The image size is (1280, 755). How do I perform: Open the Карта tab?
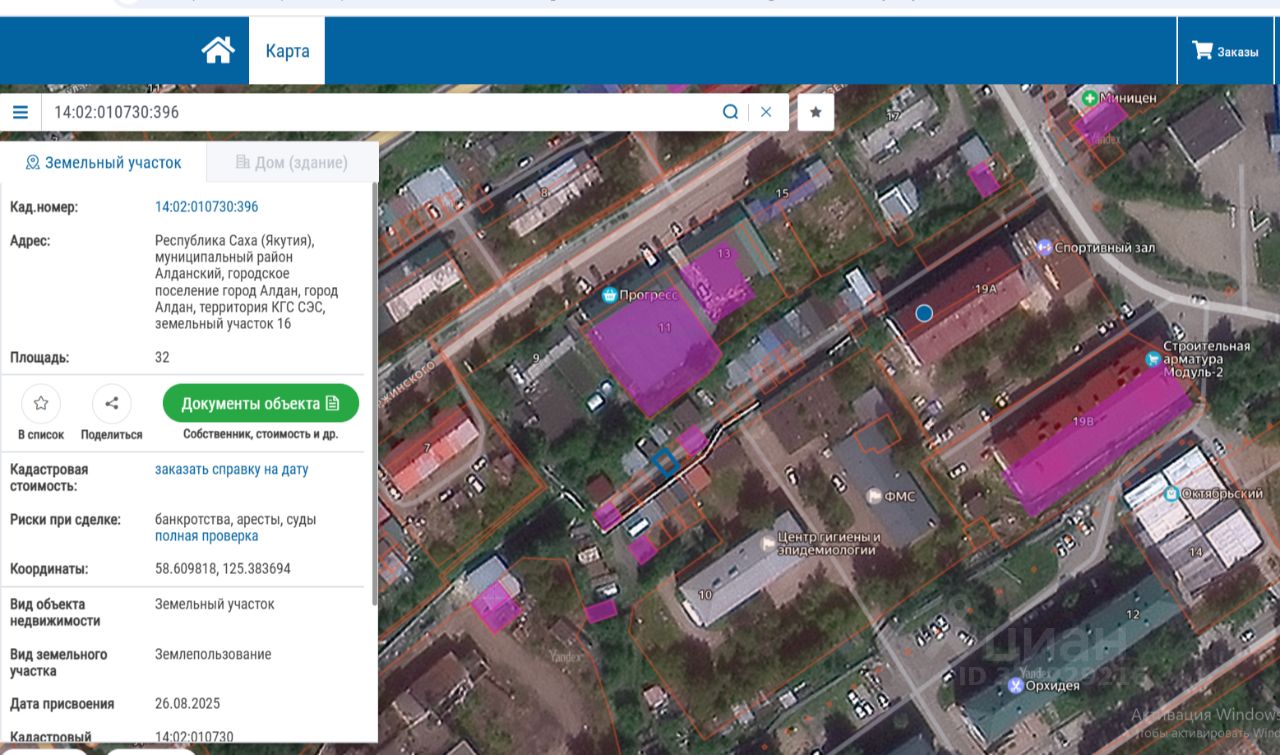(287, 51)
